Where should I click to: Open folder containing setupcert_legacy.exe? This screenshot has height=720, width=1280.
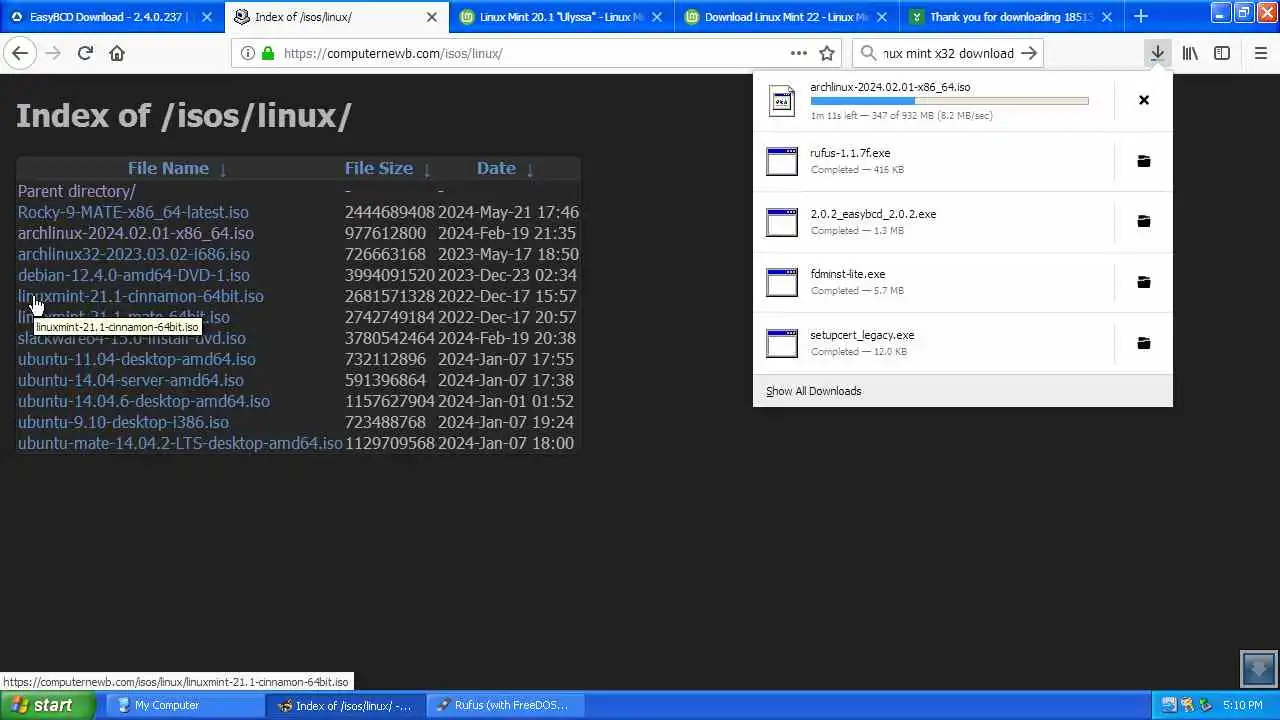click(1144, 343)
